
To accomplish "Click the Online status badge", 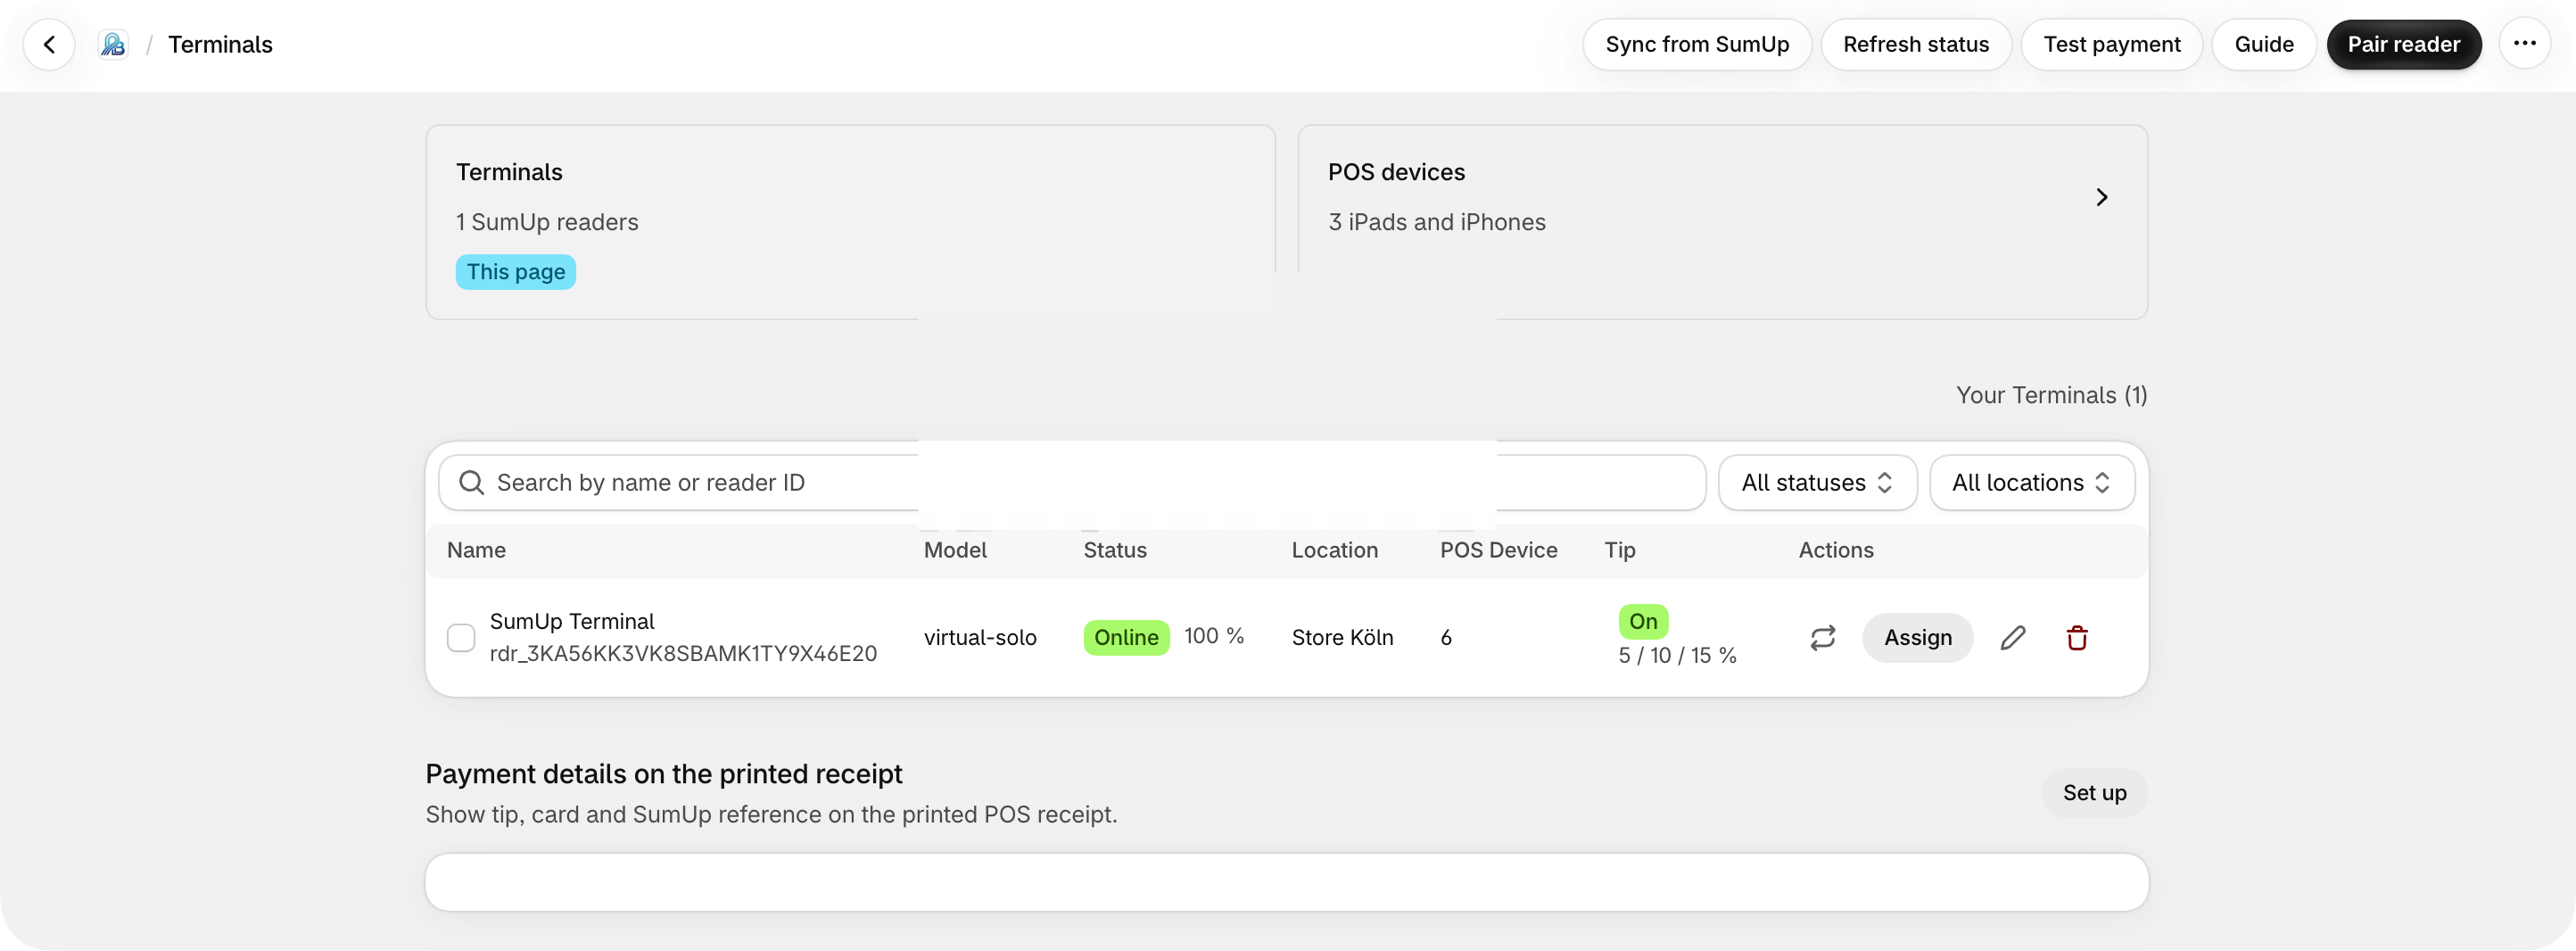I will coord(1126,638).
